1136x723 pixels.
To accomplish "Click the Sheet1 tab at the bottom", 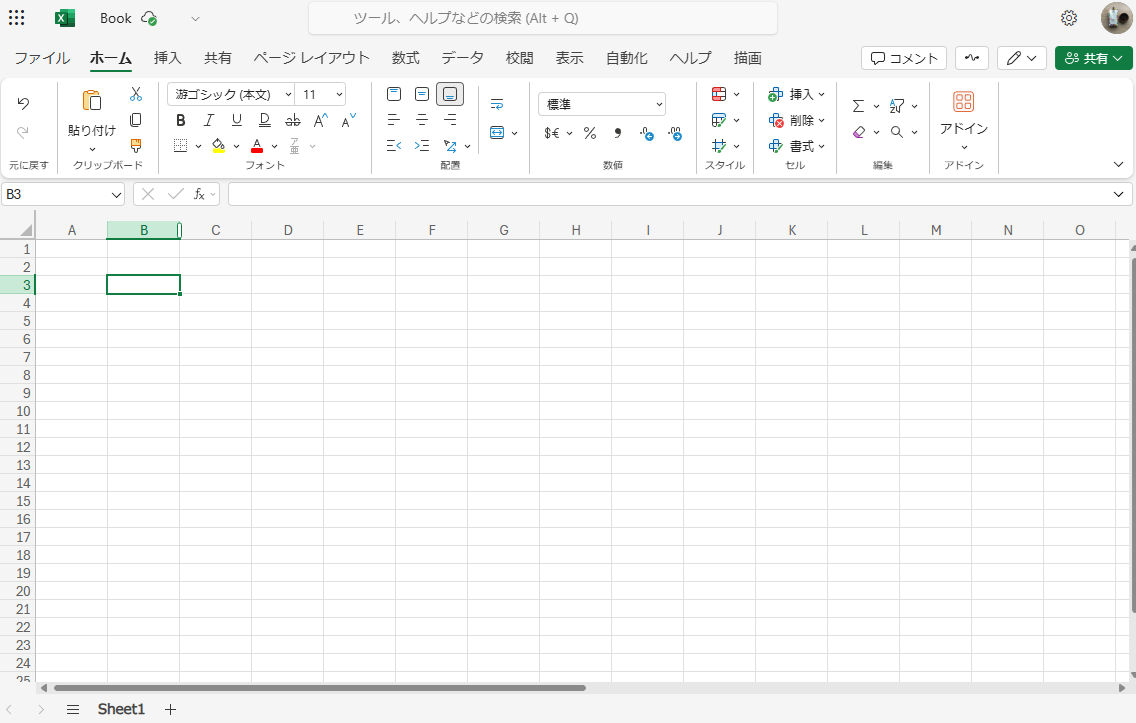I will coord(120,709).
